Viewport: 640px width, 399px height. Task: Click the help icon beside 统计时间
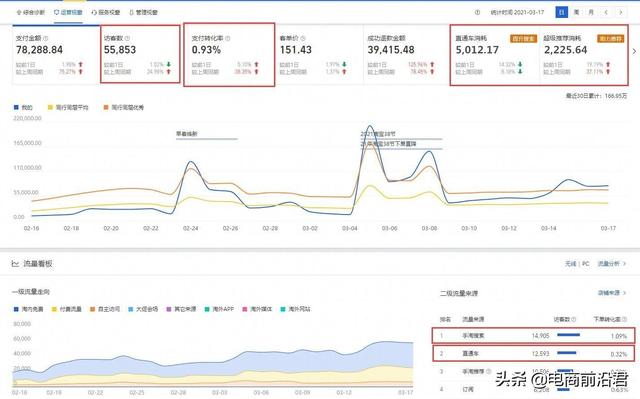click(x=477, y=12)
